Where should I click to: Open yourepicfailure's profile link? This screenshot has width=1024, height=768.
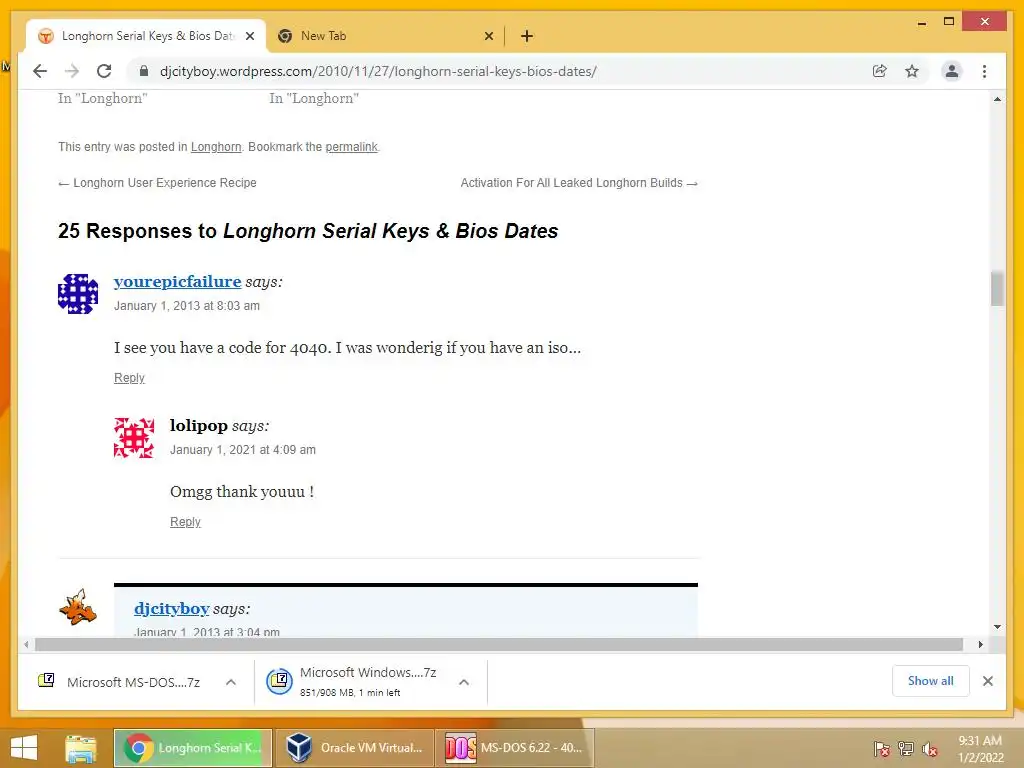178,281
